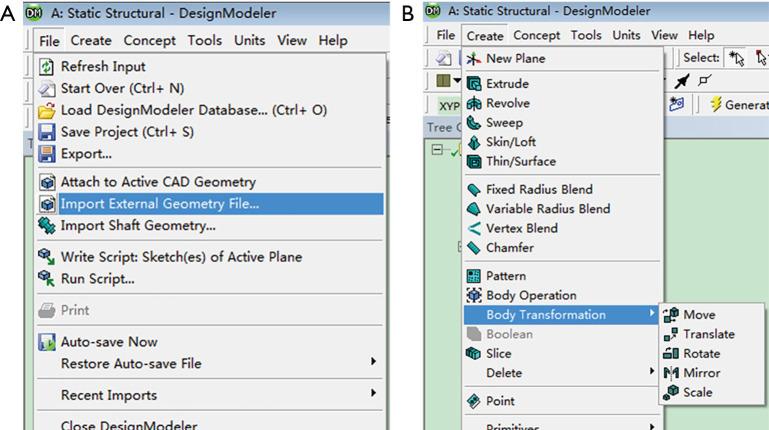Open Units menu in window B

(626, 35)
